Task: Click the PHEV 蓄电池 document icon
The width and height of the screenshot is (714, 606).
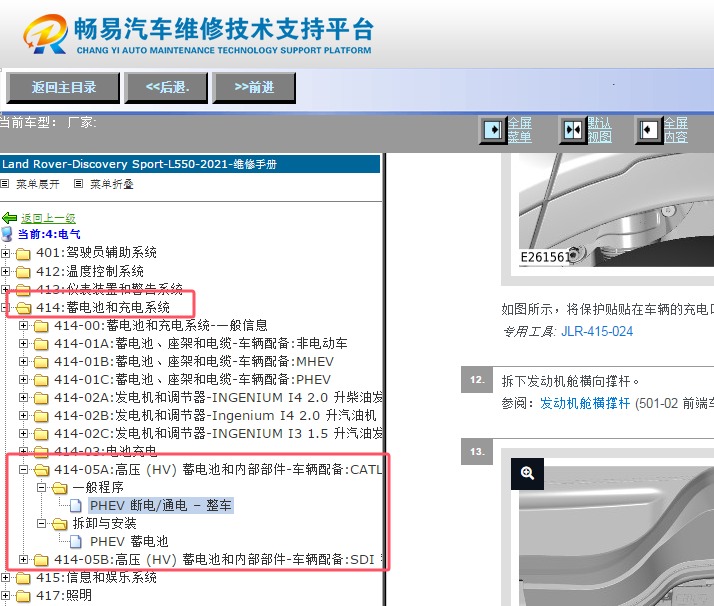Action: coord(76,541)
